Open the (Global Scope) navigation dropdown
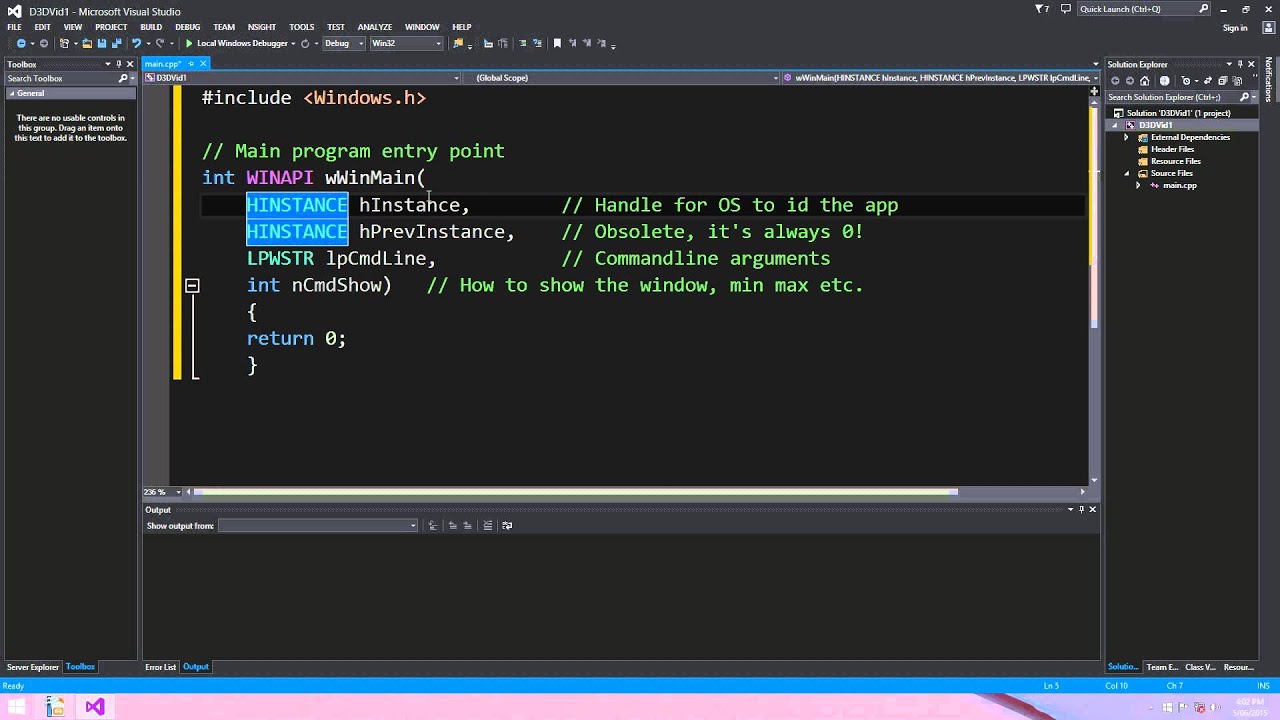The height and width of the screenshot is (720, 1280). (x=620, y=78)
